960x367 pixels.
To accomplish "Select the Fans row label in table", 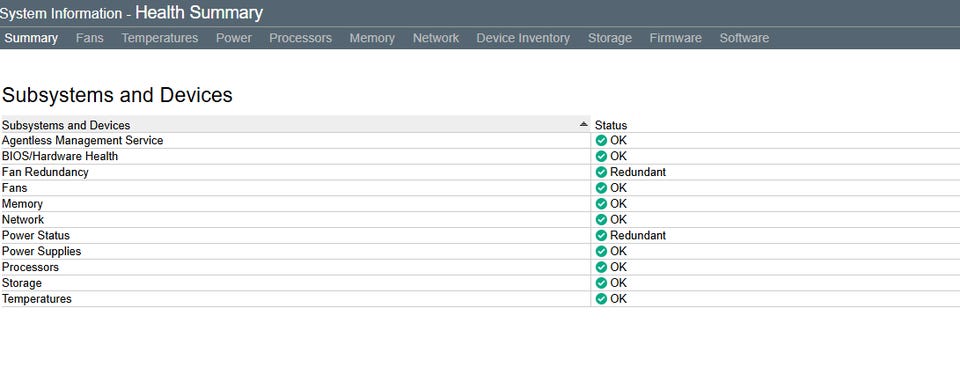I will pyautogui.click(x=15, y=188).
